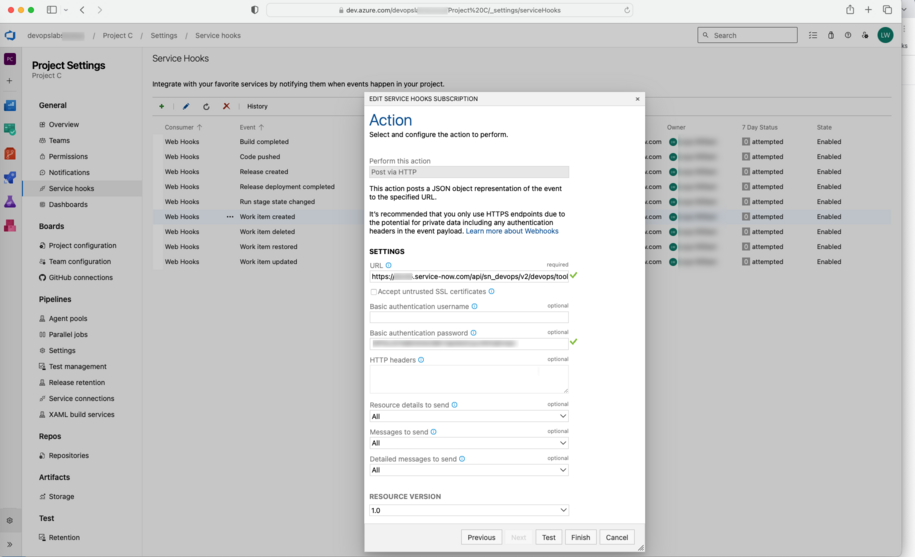Open Messages to send dropdown
Image resolution: width=915 pixels, height=557 pixels.
pos(469,443)
